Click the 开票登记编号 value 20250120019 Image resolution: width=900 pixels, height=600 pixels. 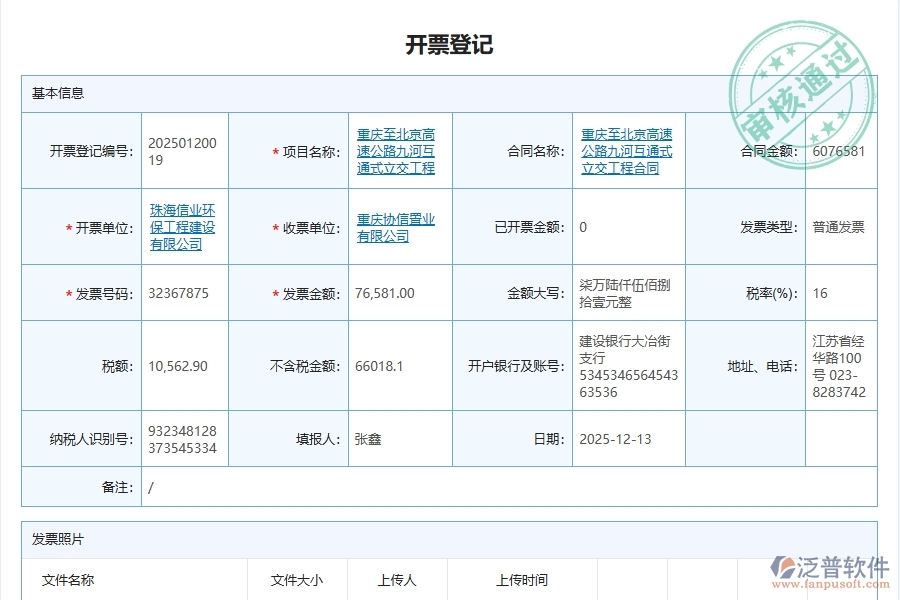coord(186,150)
